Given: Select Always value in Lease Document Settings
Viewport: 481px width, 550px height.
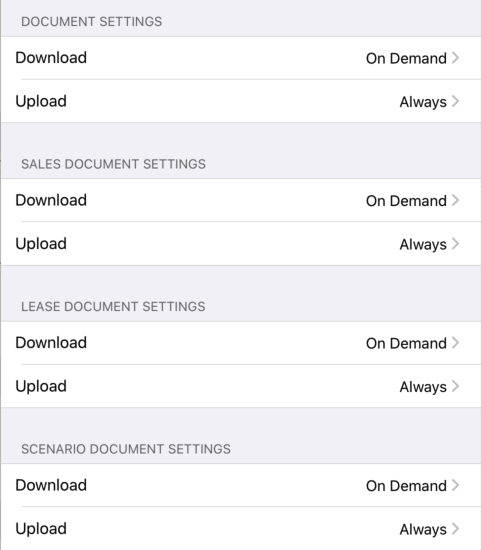Looking at the screenshot, I should (x=423, y=387).
